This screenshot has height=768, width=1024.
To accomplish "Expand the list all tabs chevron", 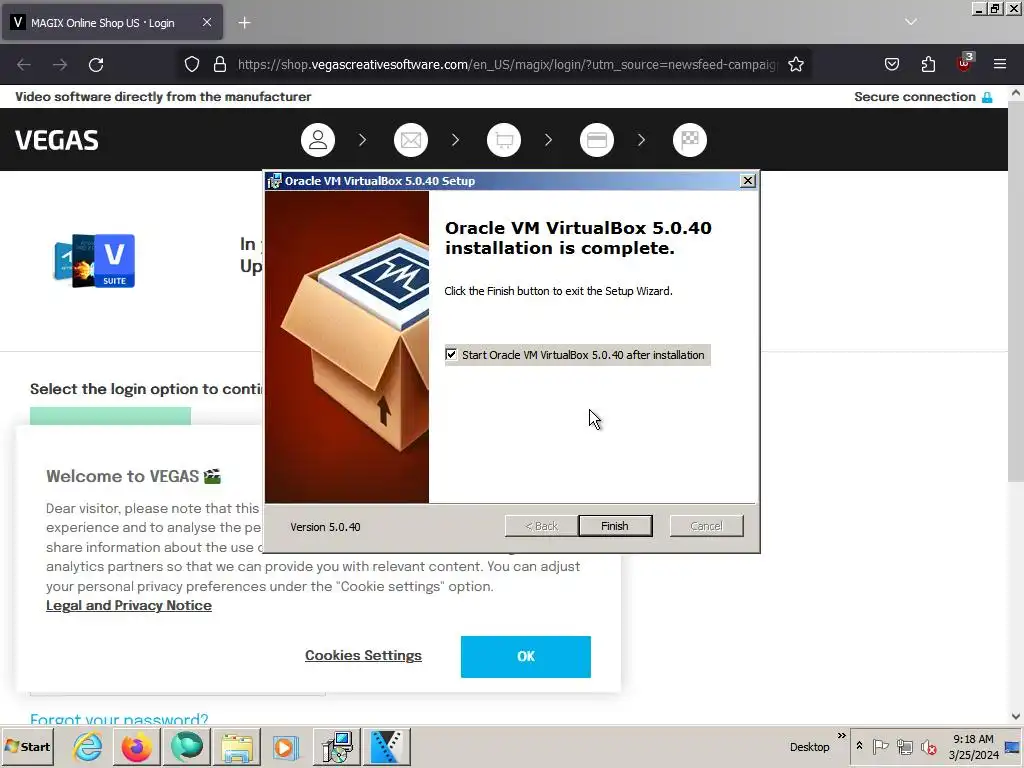I will click(x=911, y=22).
